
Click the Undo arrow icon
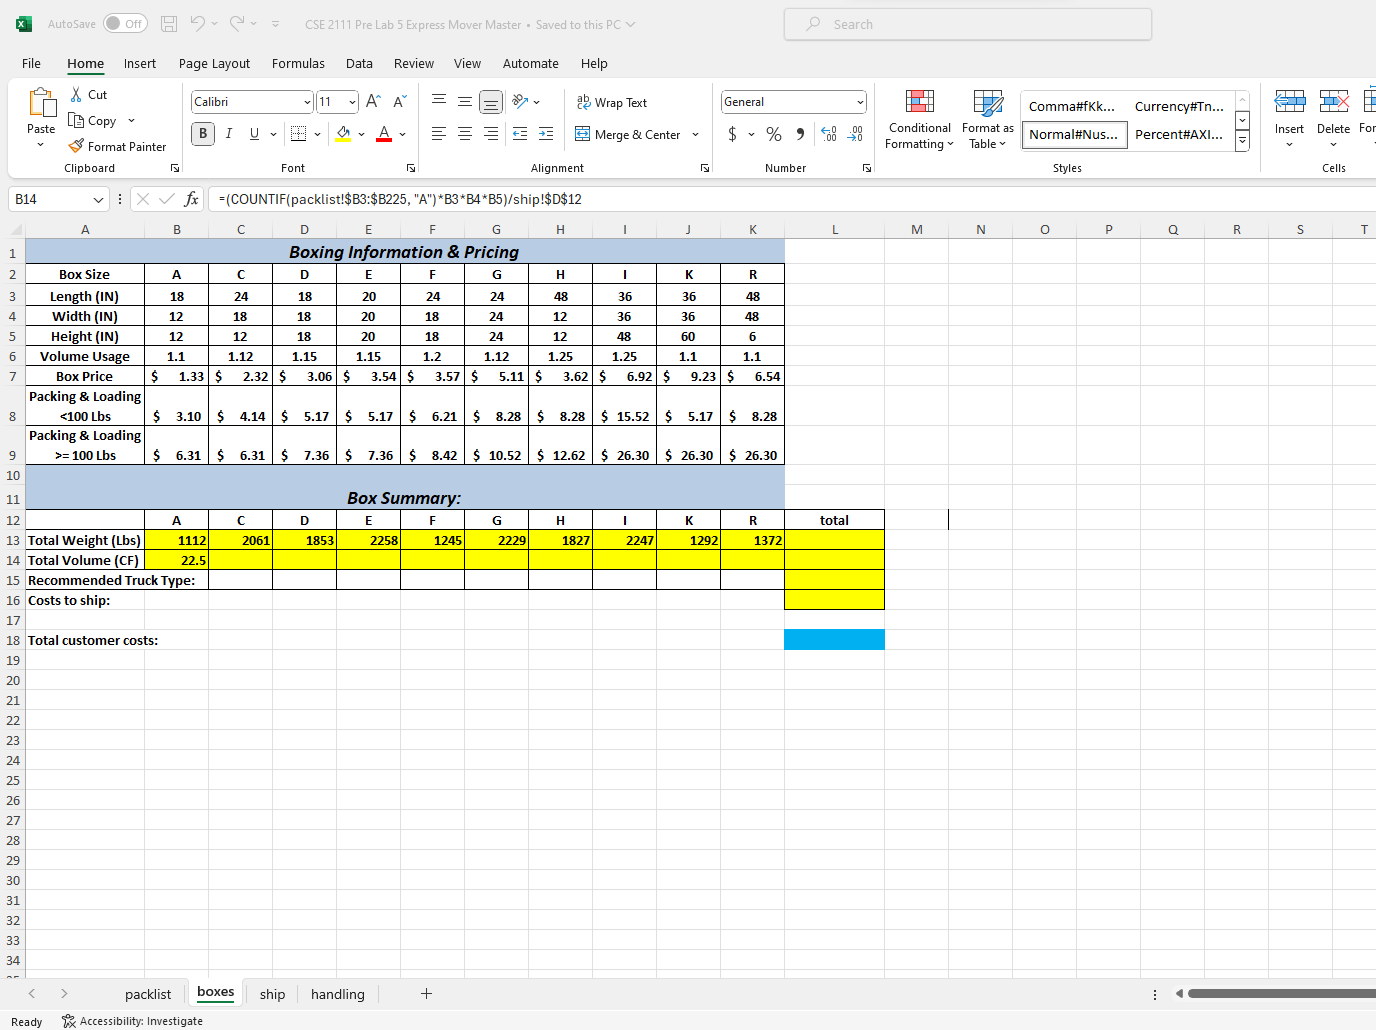click(x=198, y=24)
